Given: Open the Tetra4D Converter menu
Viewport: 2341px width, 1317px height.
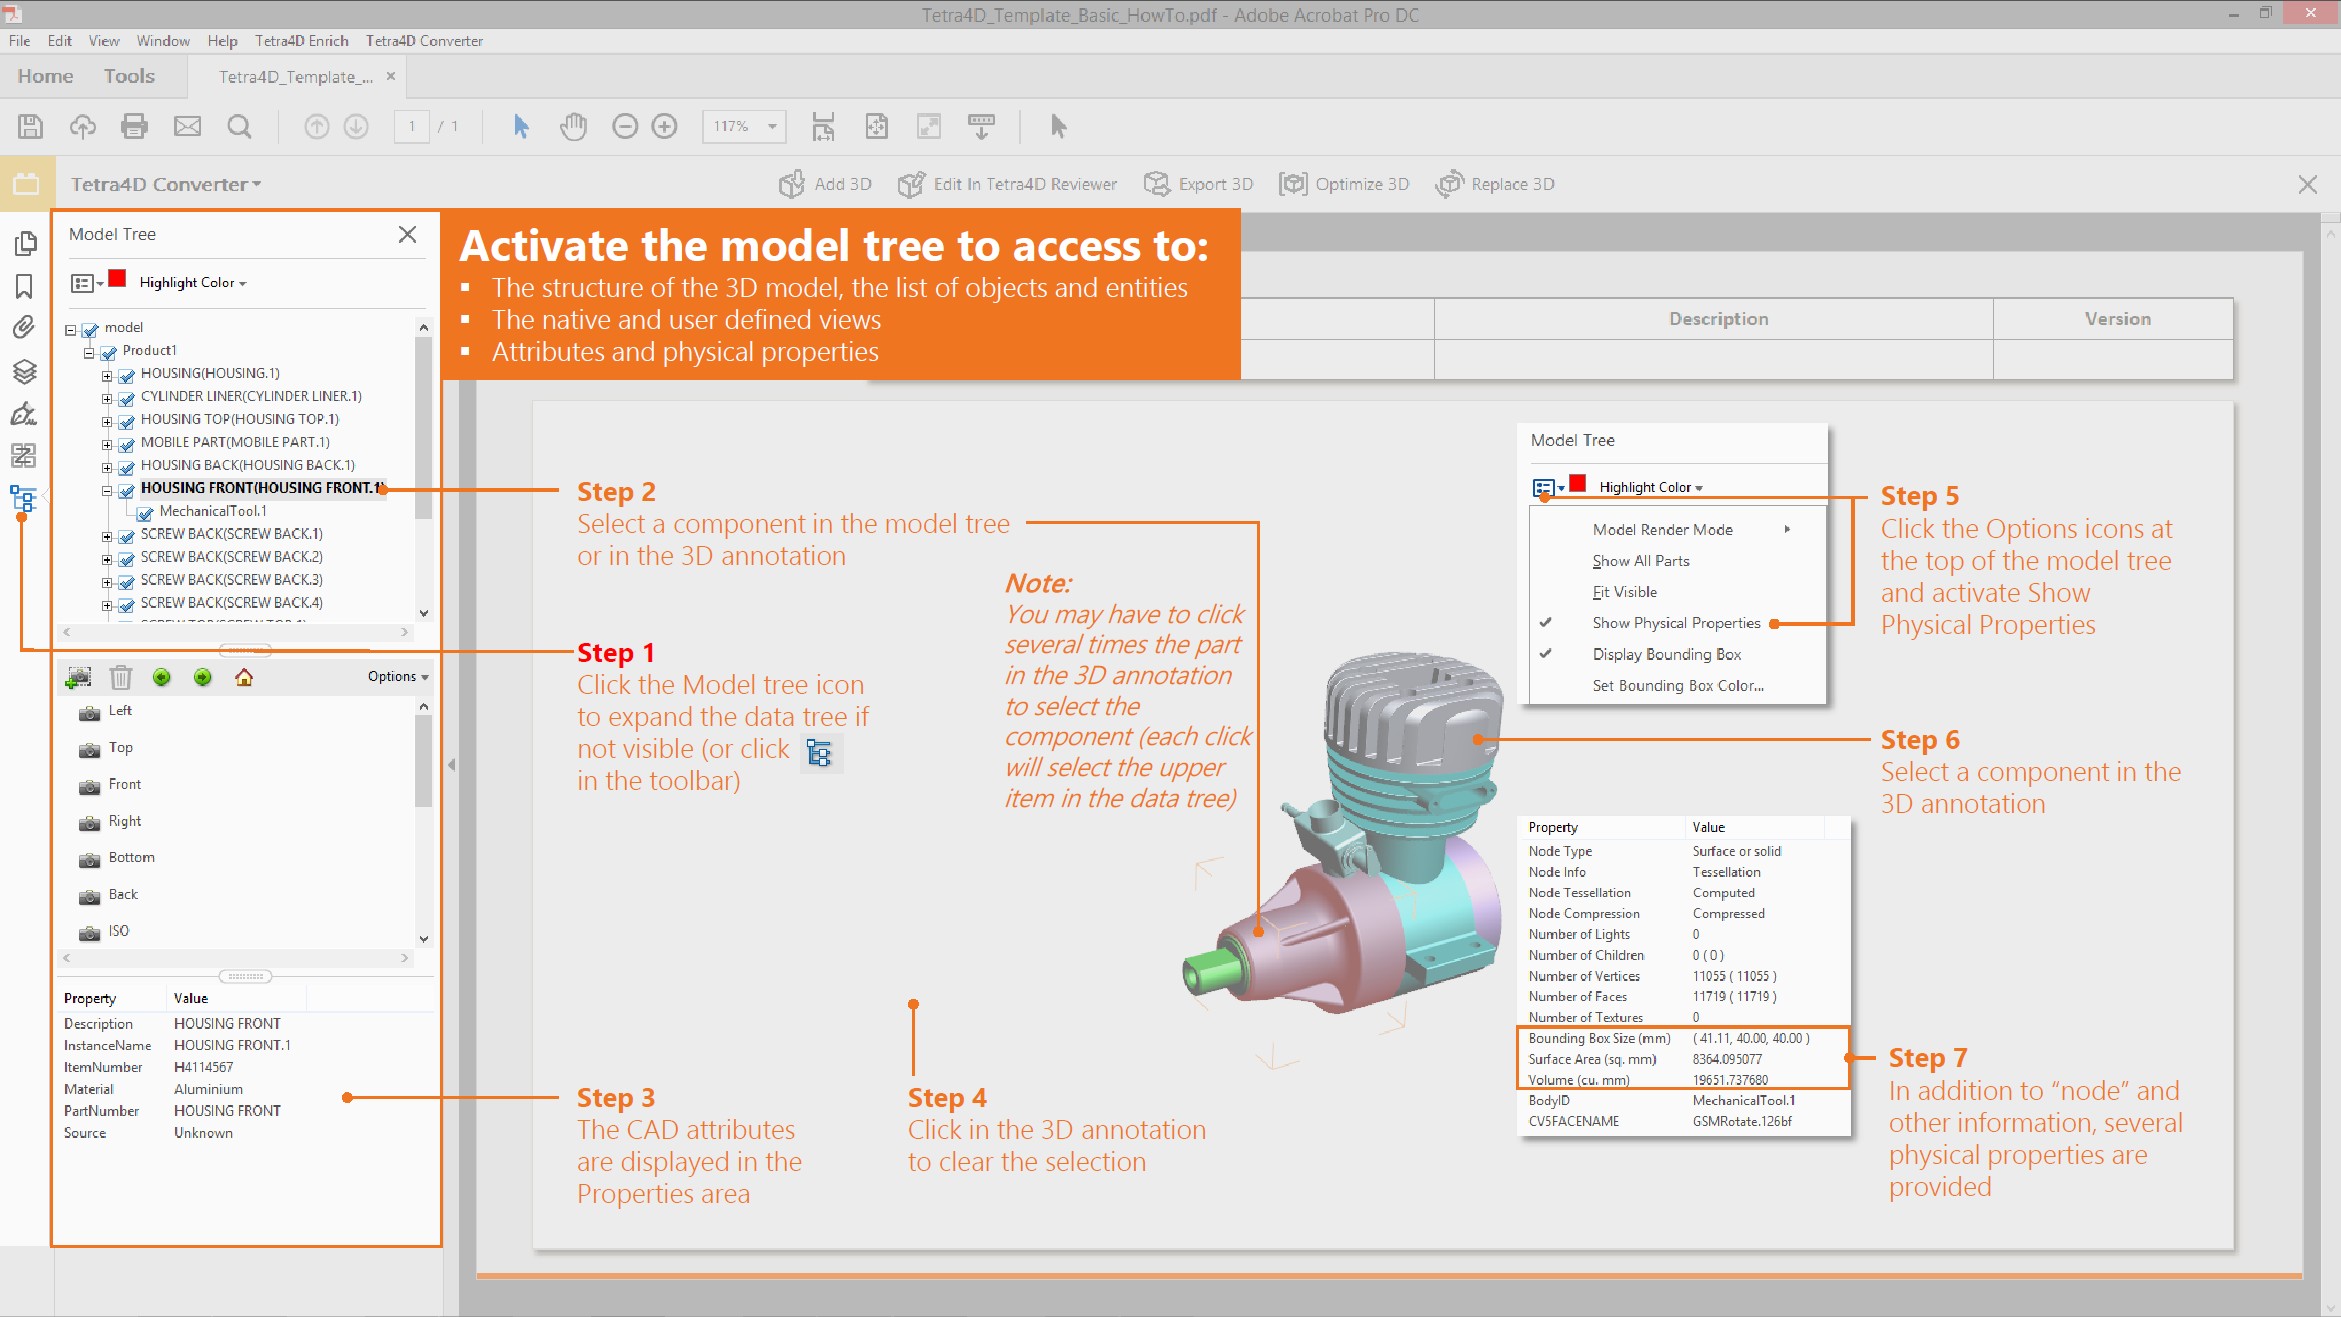Looking at the screenshot, I should click(x=424, y=41).
